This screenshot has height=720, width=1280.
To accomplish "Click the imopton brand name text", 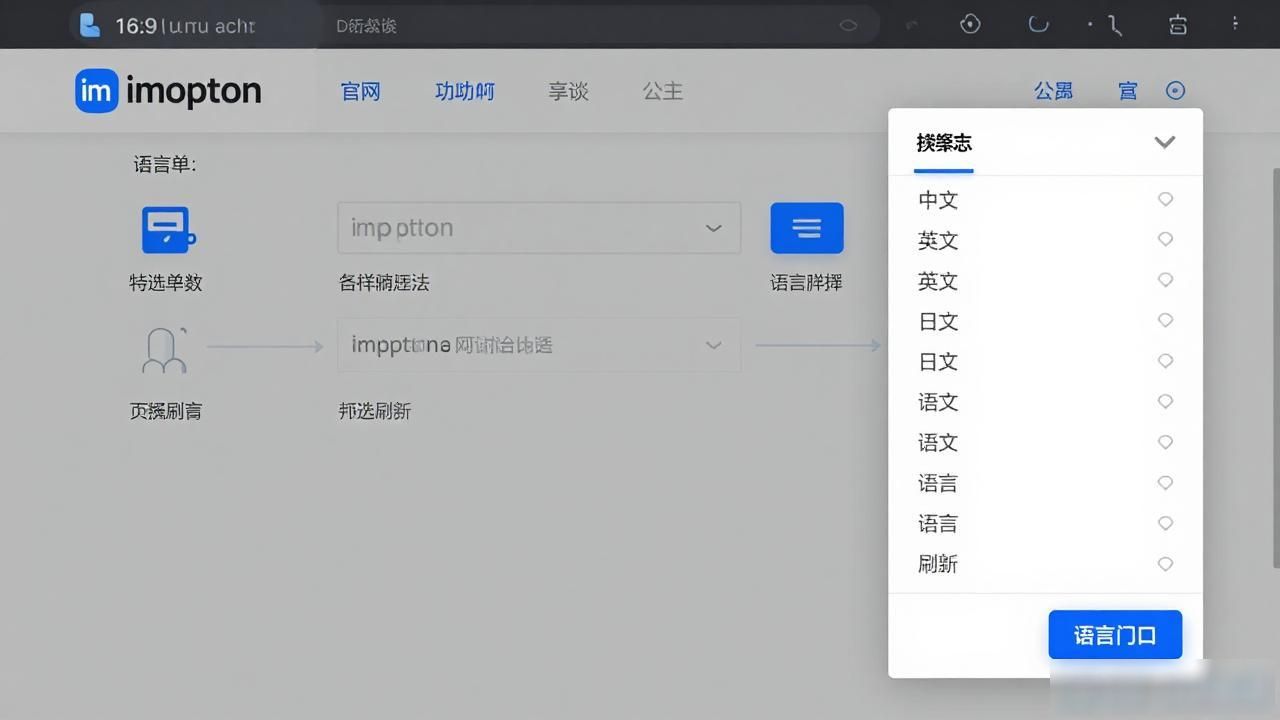I will (194, 91).
